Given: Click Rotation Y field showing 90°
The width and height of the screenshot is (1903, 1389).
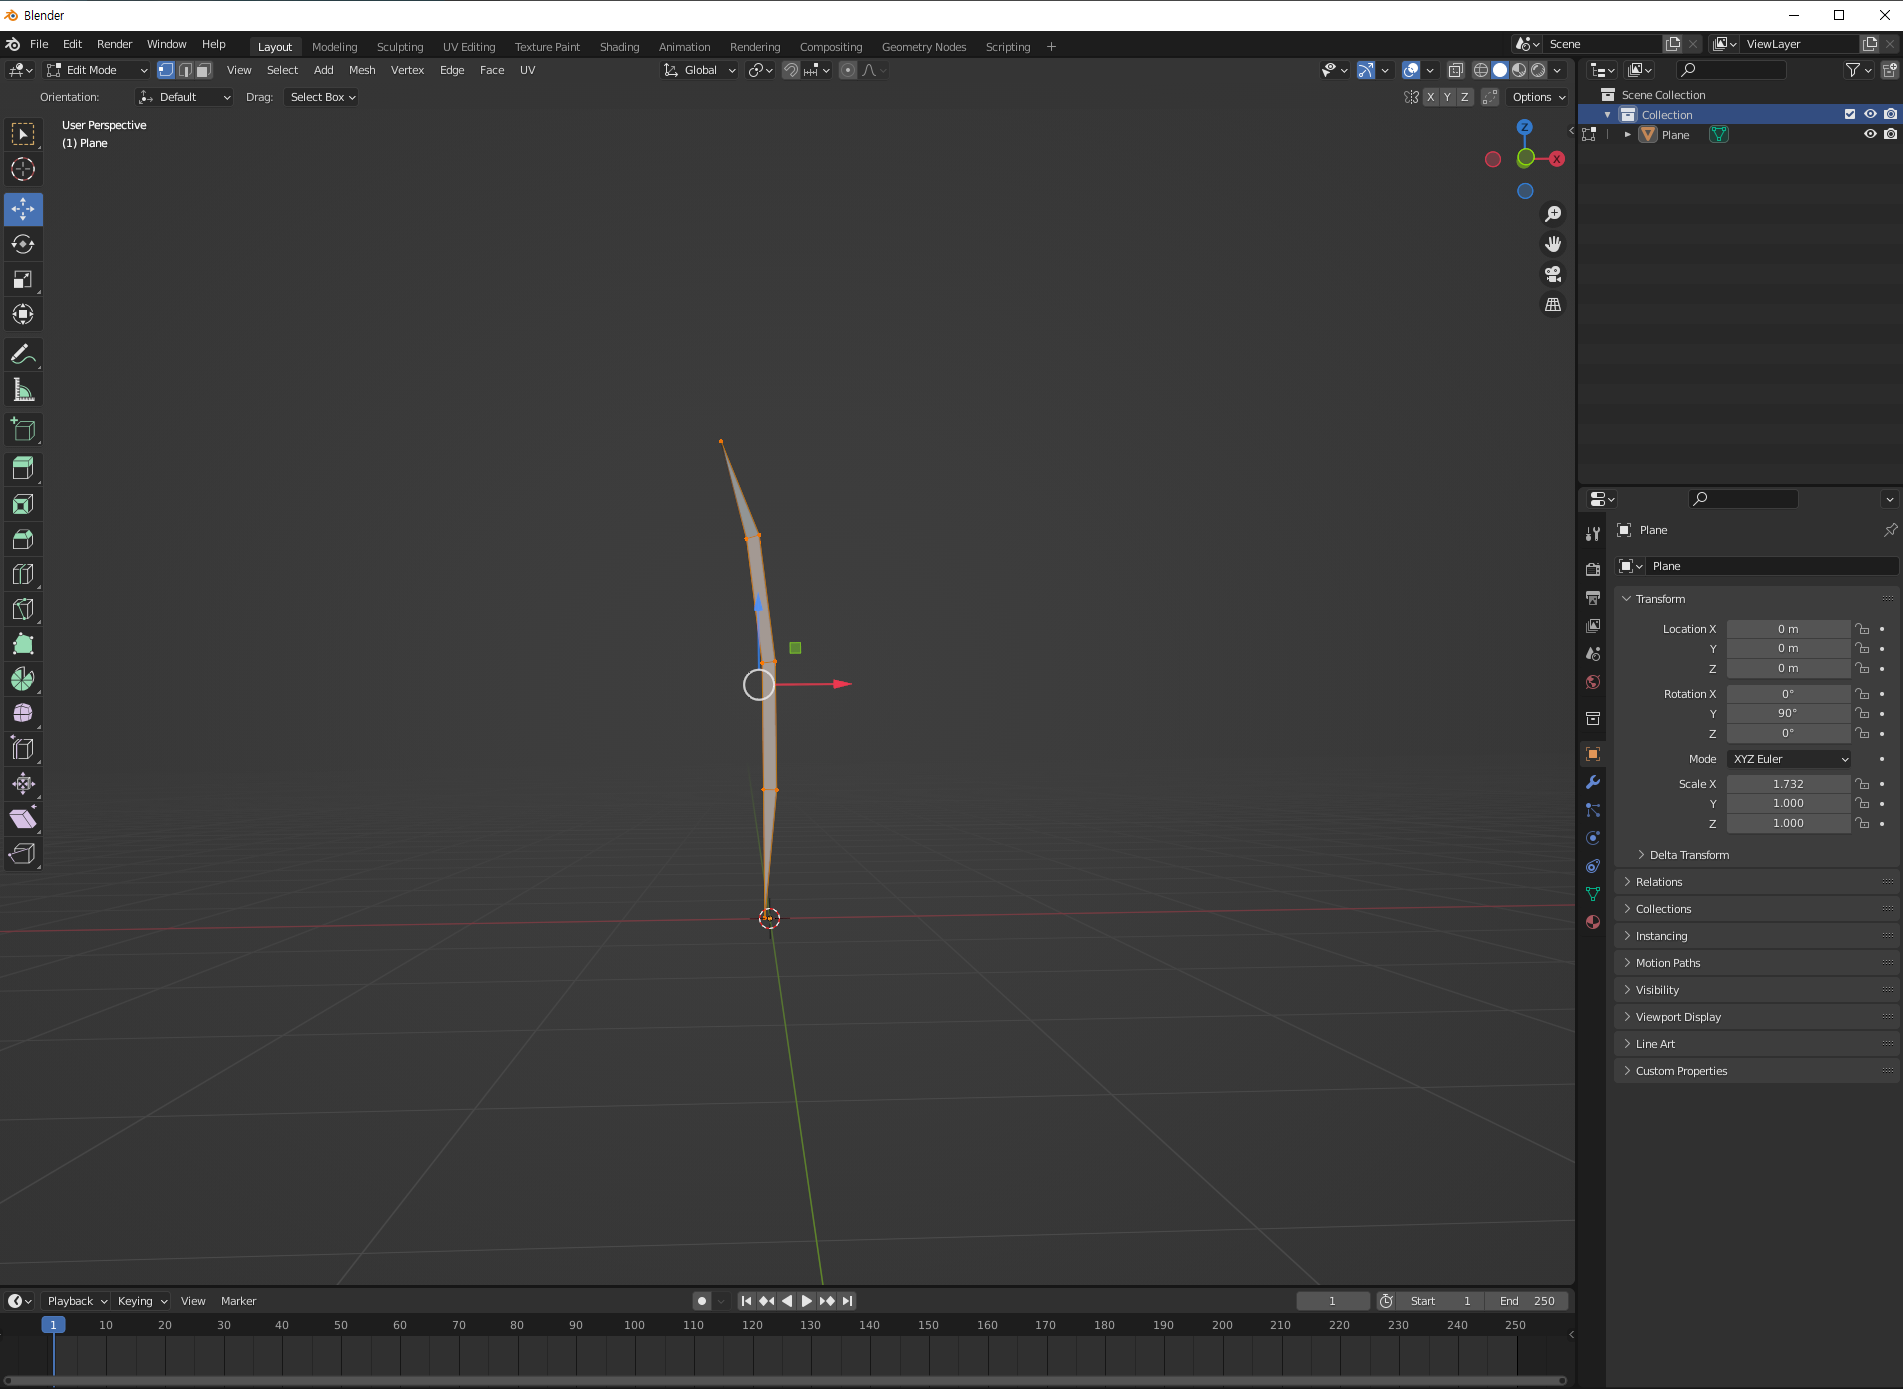Looking at the screenshot, I should pyautogui.click(x=1788, y=713).
